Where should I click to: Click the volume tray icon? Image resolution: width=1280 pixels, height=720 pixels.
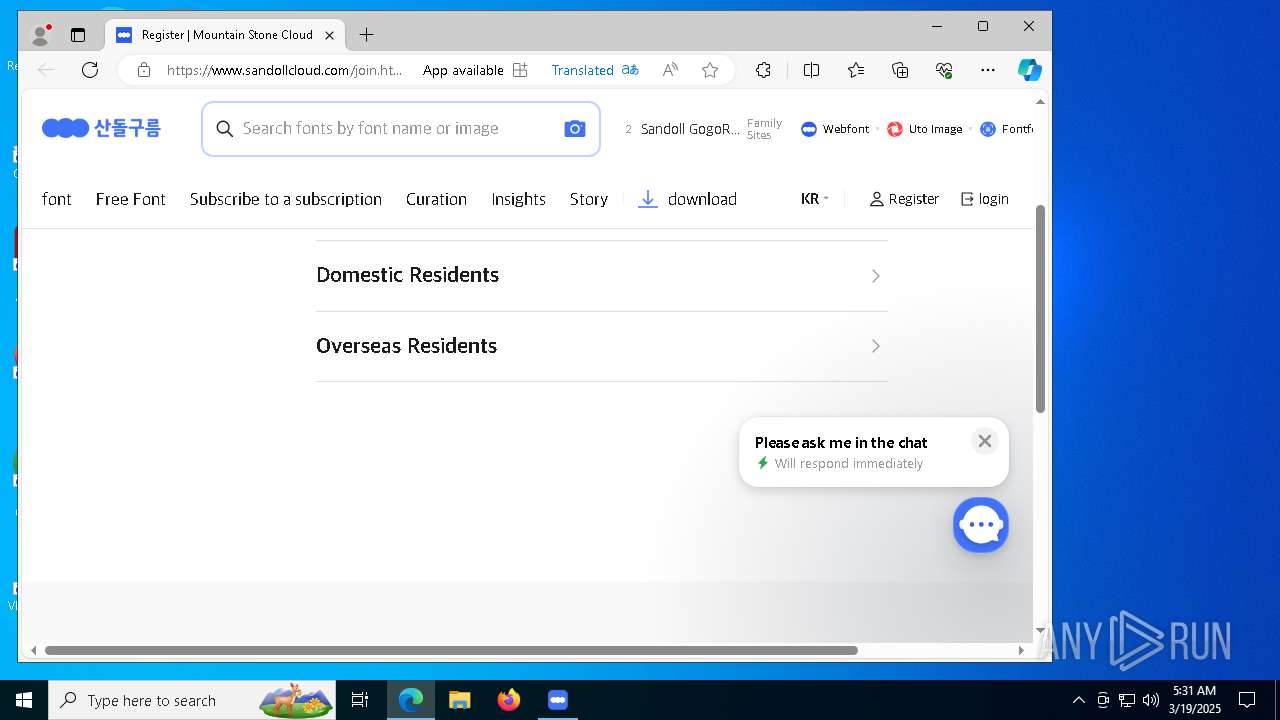pyautogui.click(x=1151, y=700)
